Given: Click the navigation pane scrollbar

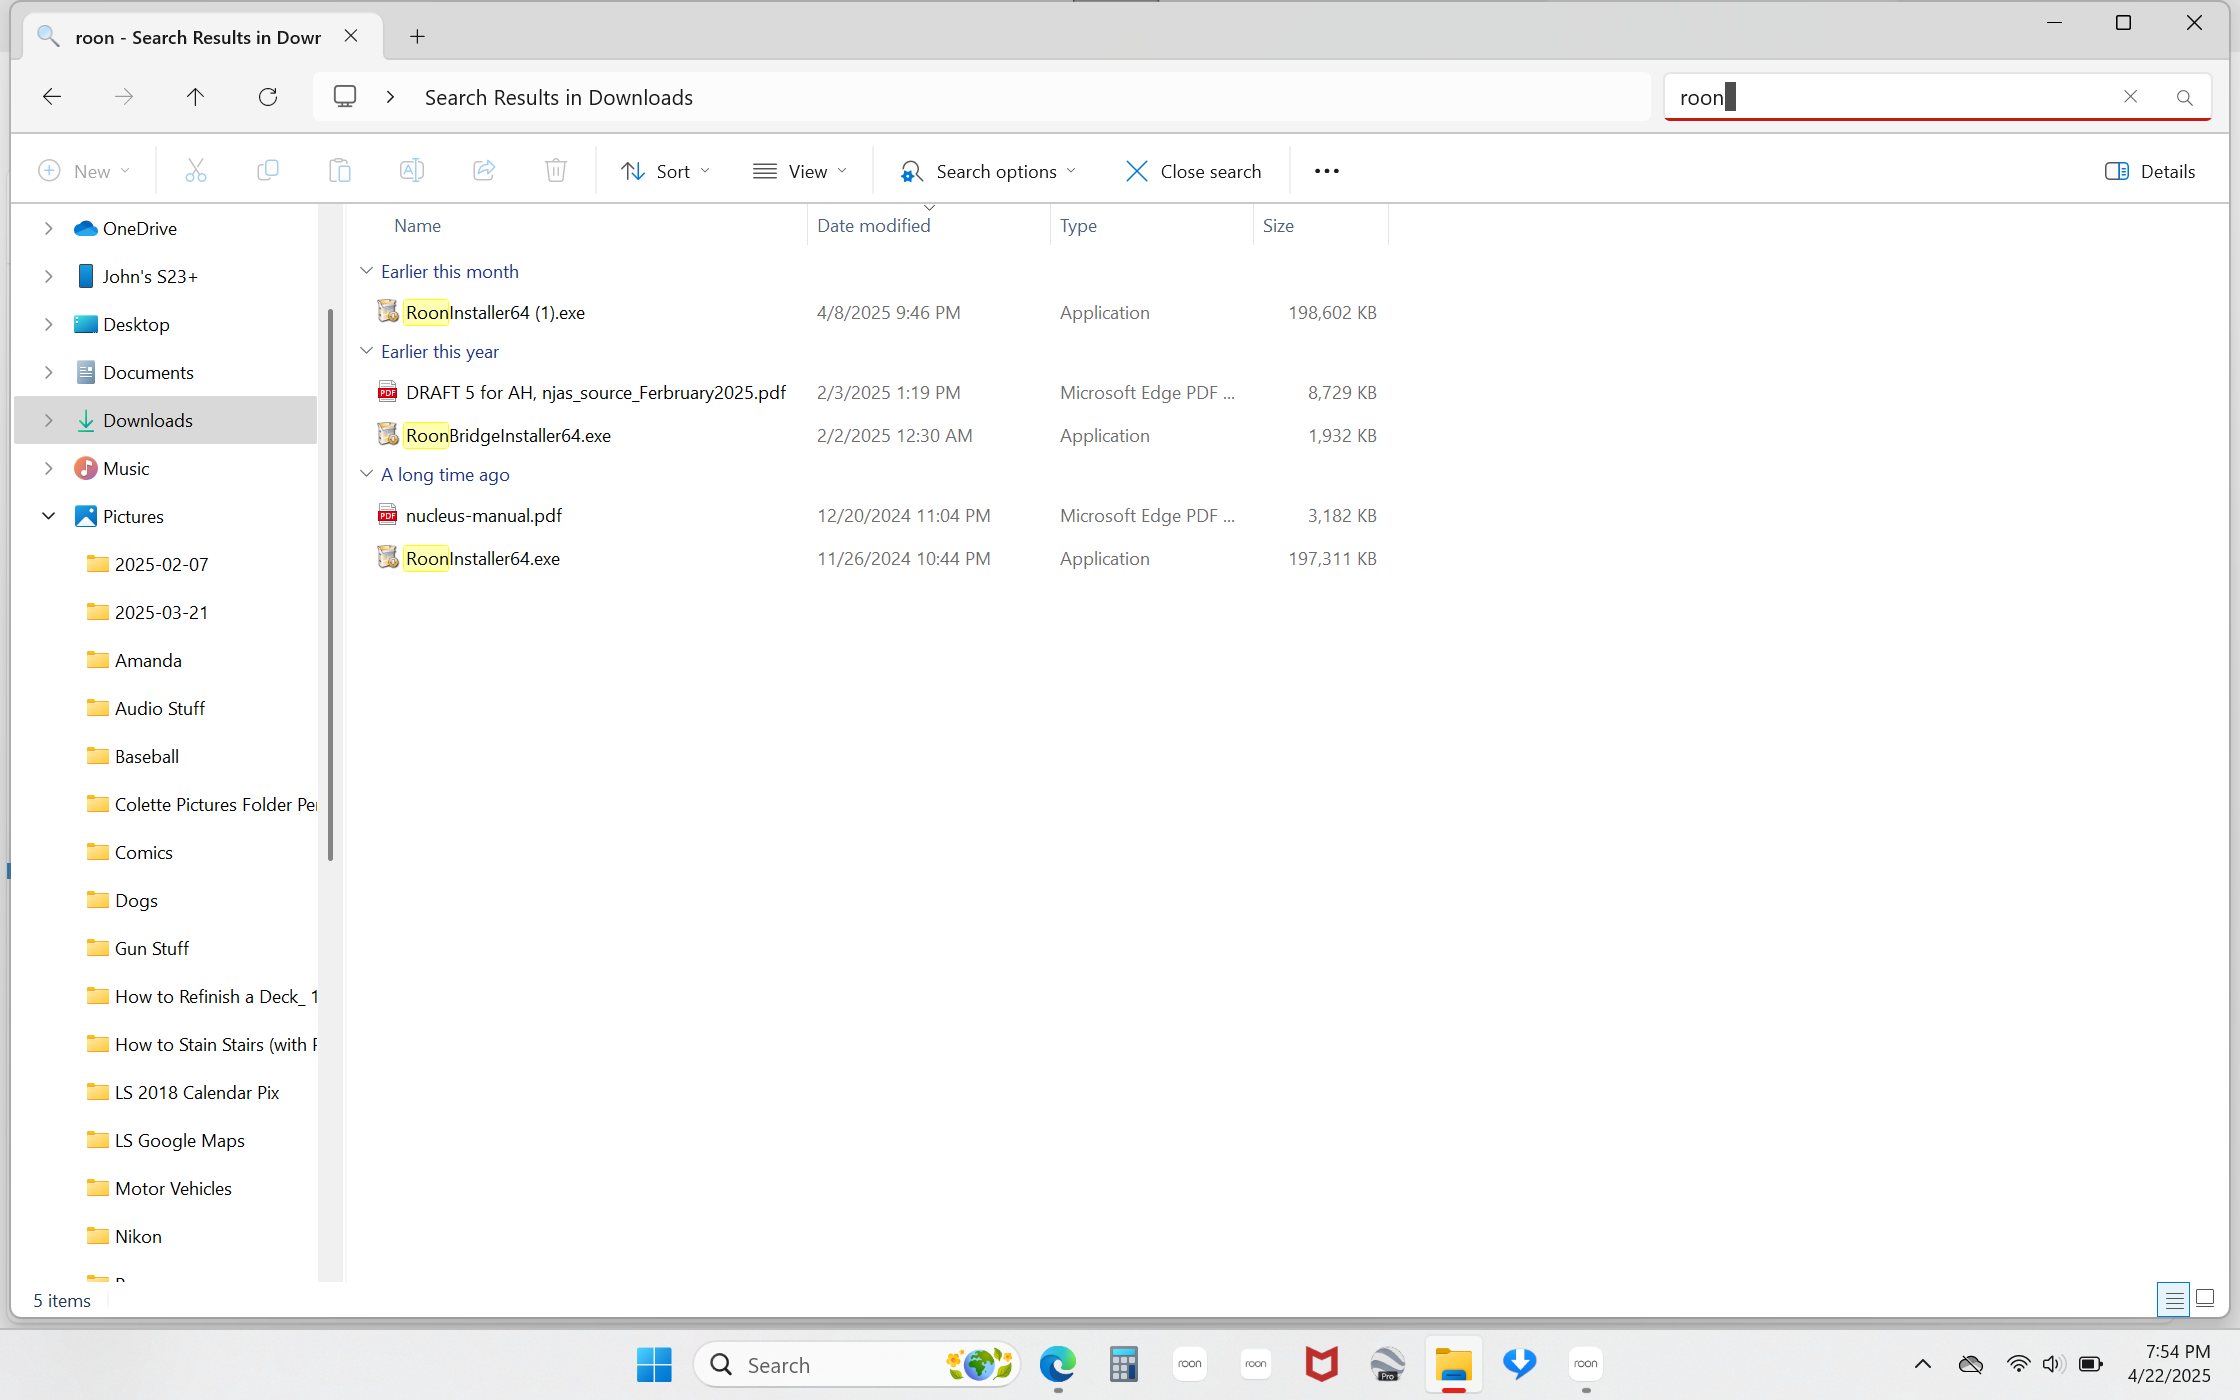Looking at the screenshot, I should [x=330, y=585].
